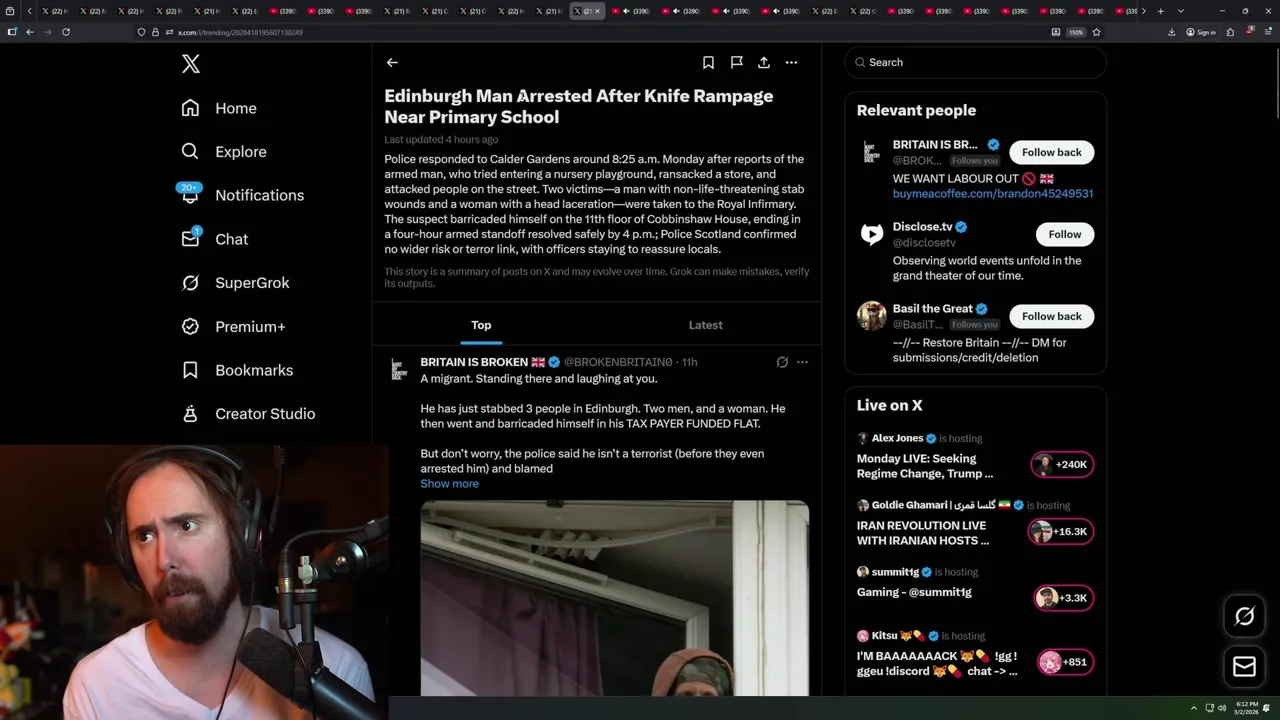
Task: Join Alex Jones live with +240K
Action: pyautogui.click(x=1062, y=464)
